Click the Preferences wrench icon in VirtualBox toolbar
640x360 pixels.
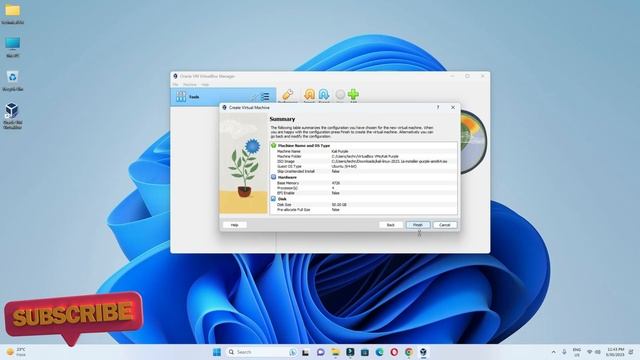[288, 95]
